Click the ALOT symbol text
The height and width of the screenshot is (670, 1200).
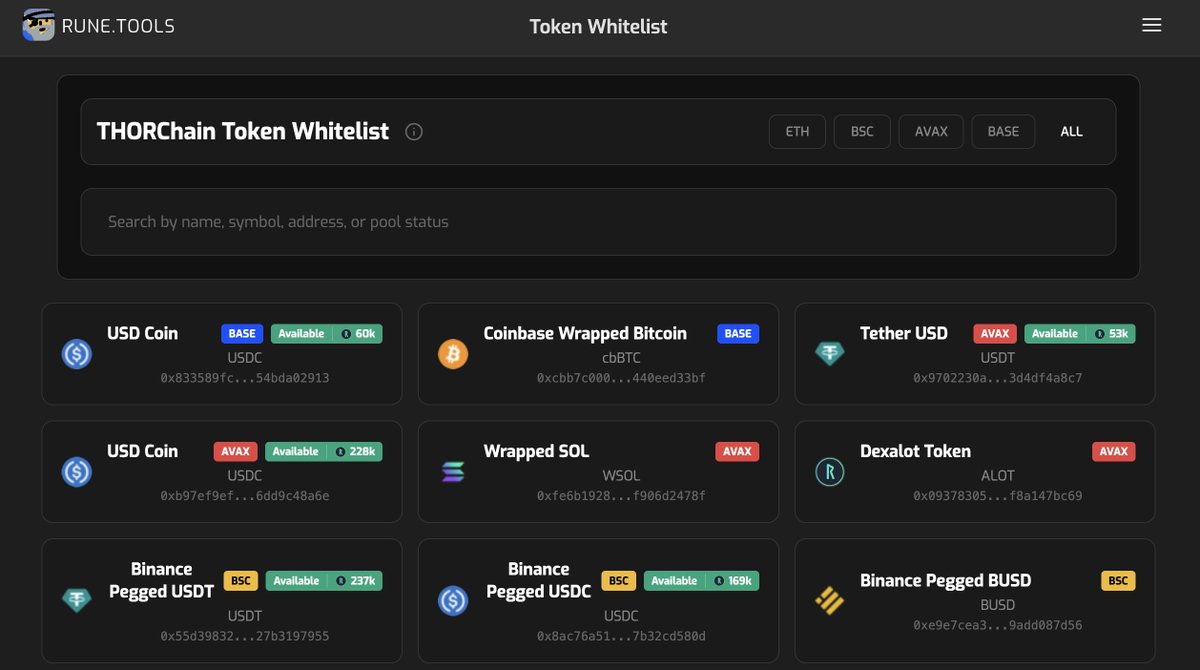click(x=998, y=476)
